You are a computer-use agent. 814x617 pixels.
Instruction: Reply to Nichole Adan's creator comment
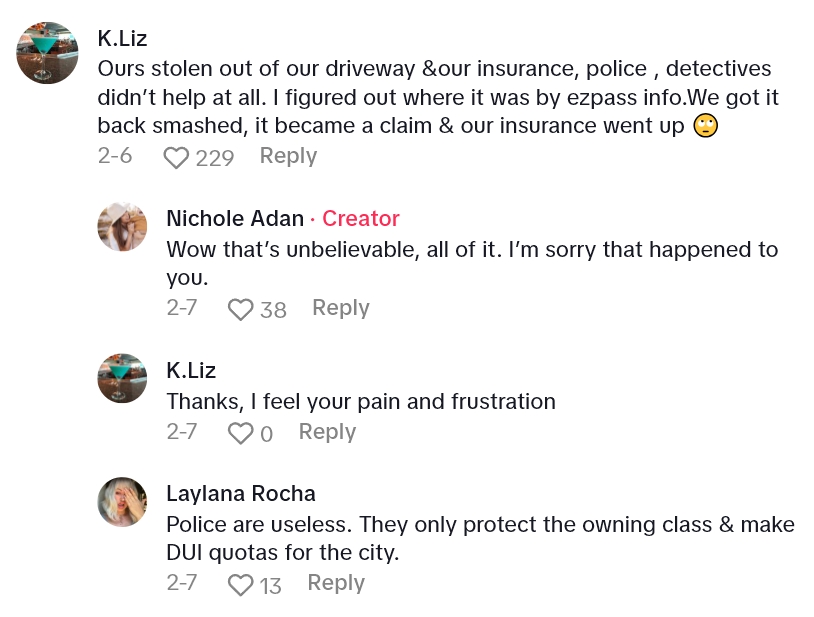click(340, 308)
